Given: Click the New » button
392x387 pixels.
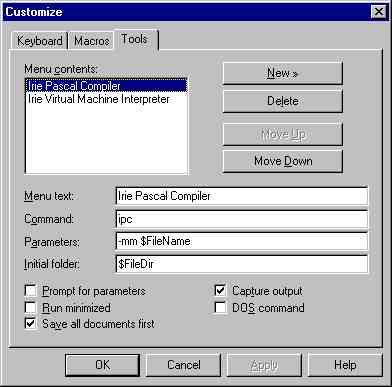Looking at the screenshot, I should coord(282,73).
